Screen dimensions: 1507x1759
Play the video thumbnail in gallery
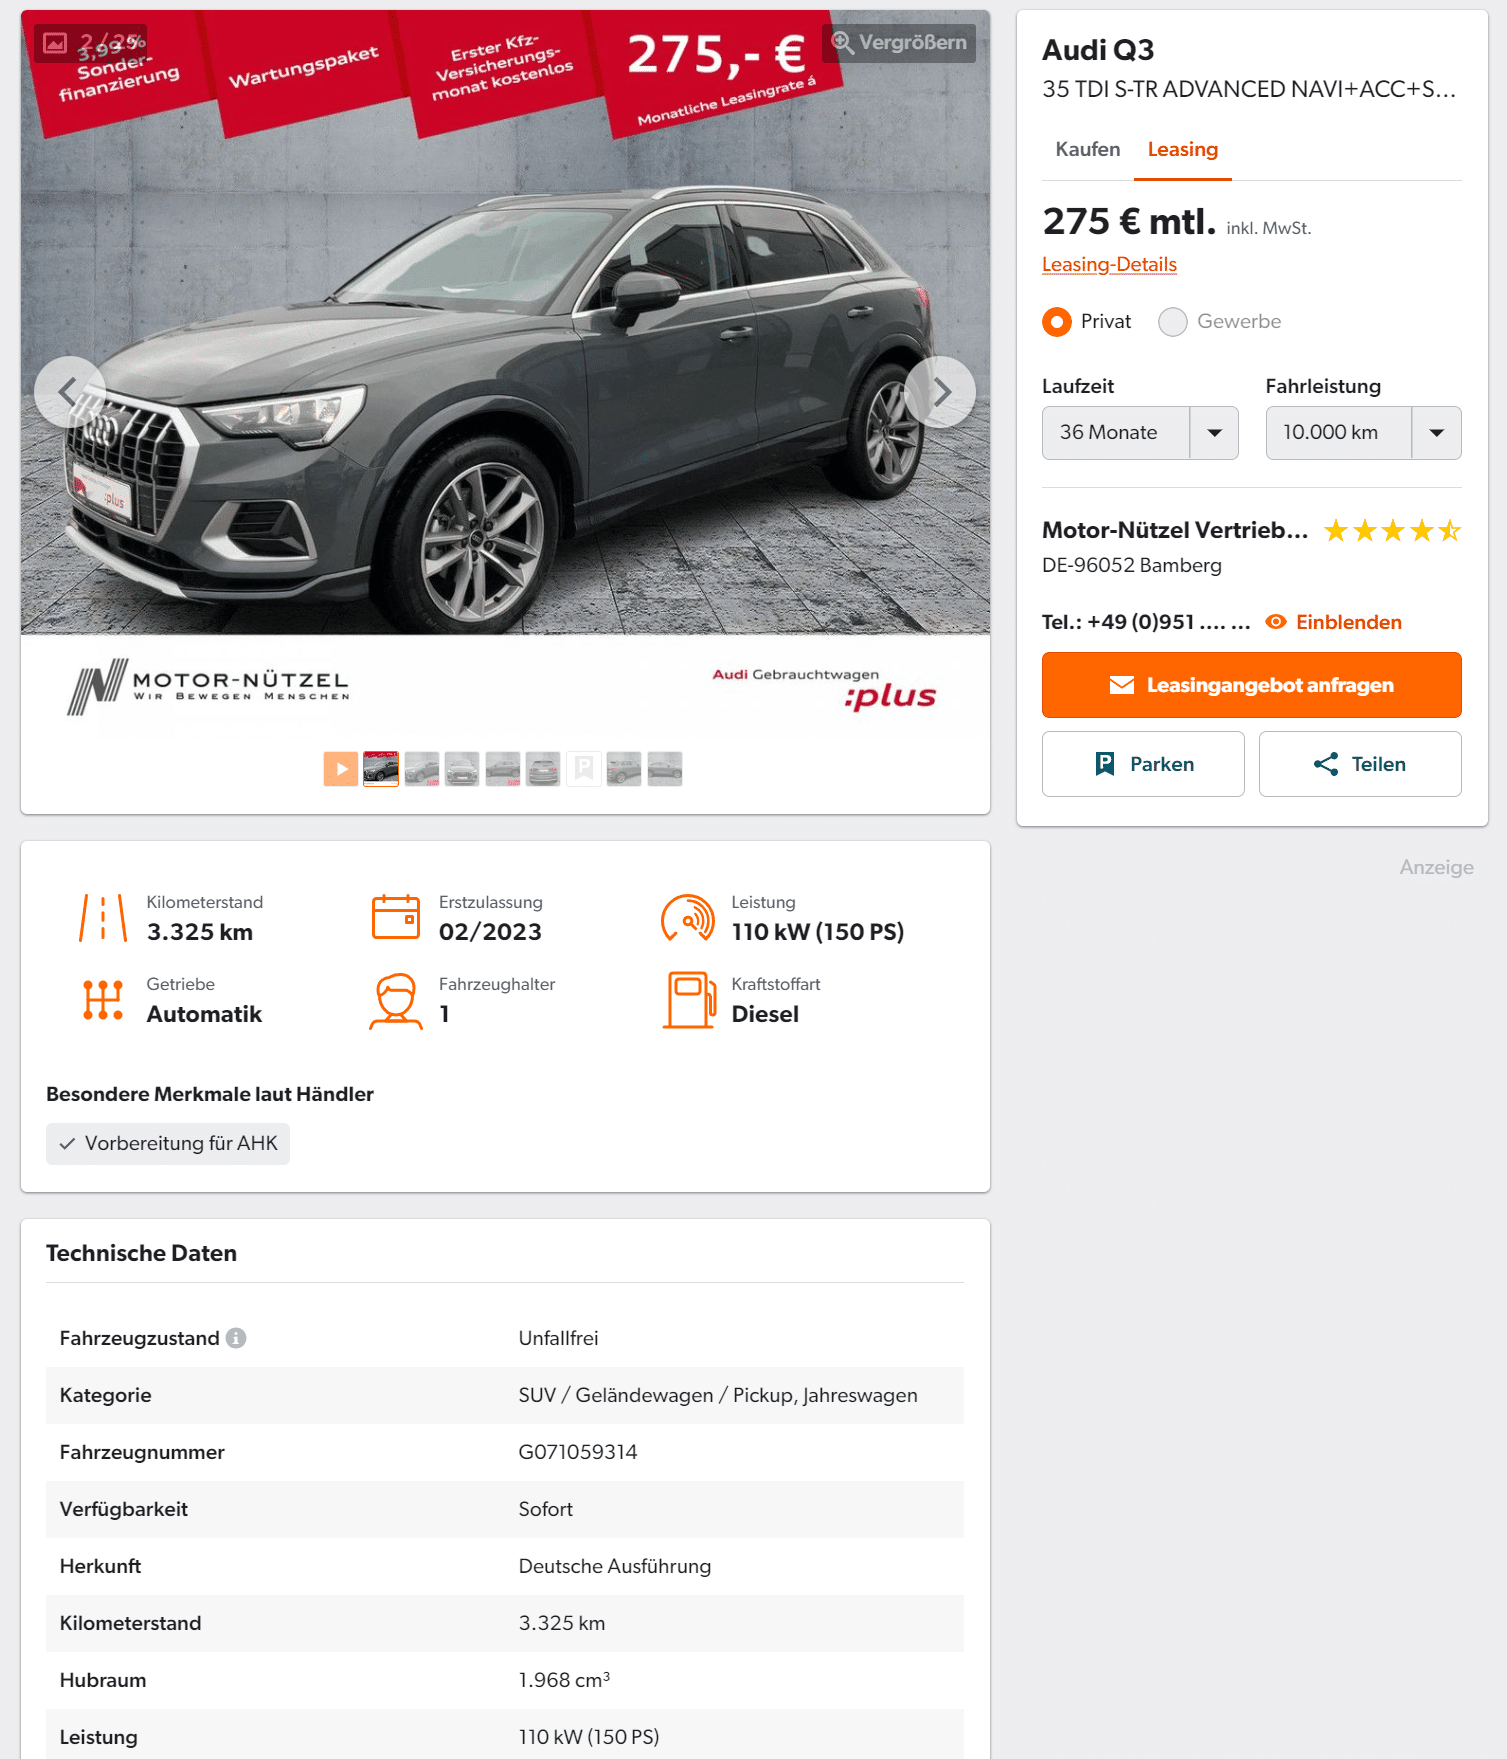click(x=341, y=769)
